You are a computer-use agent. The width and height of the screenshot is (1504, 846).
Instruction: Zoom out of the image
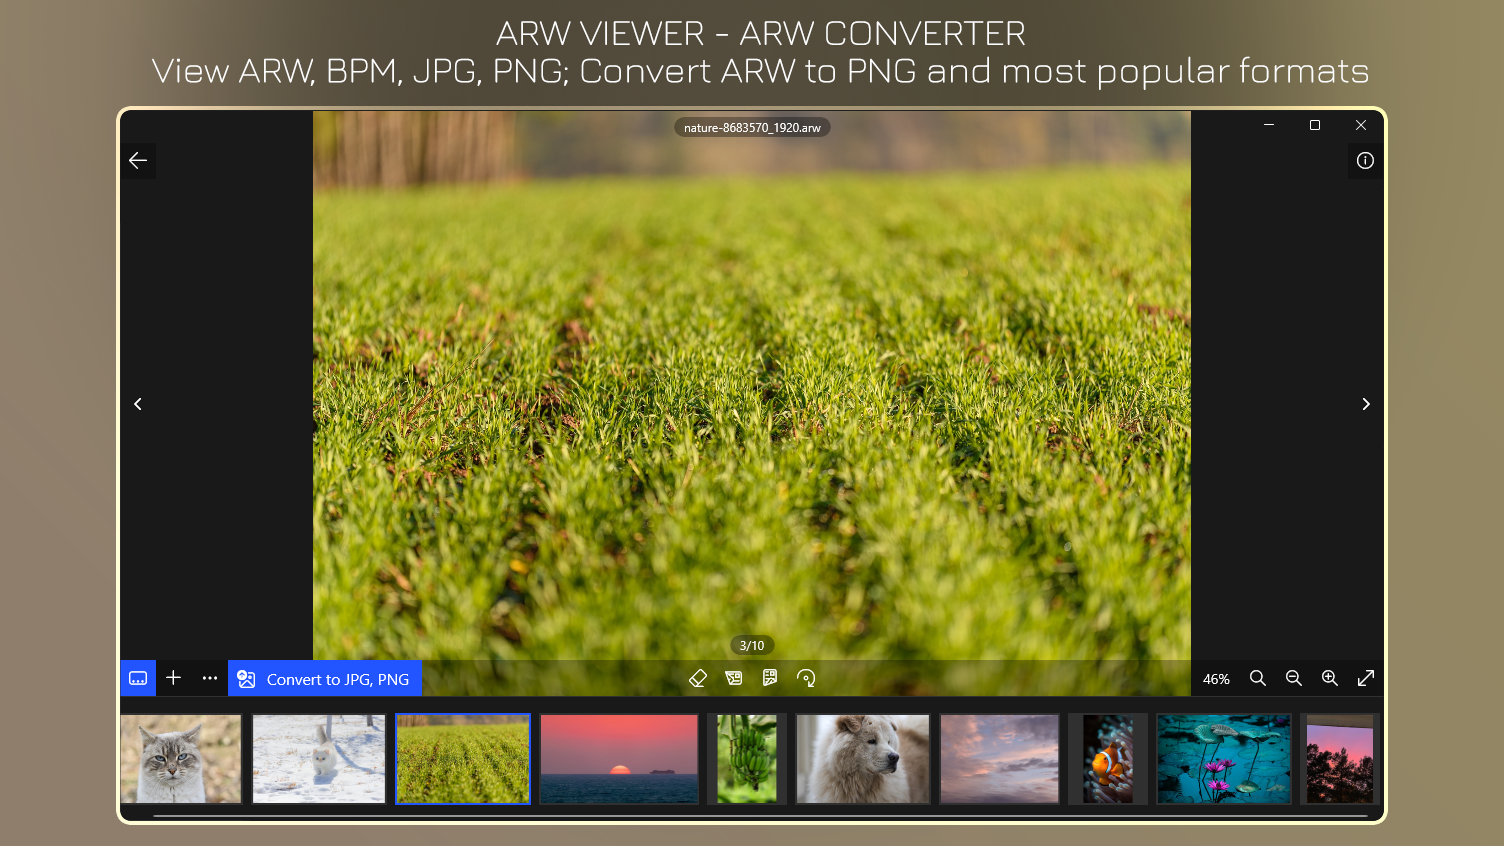(x=1294, y=678)
